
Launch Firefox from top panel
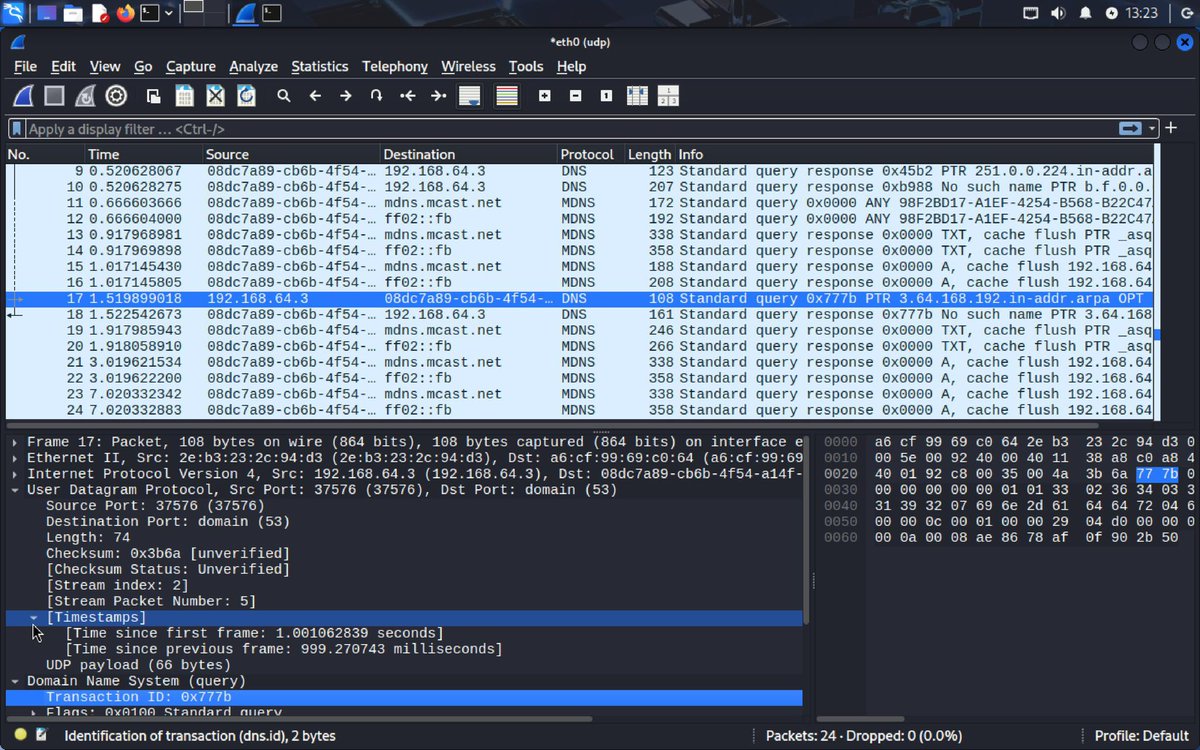point(125,13)
